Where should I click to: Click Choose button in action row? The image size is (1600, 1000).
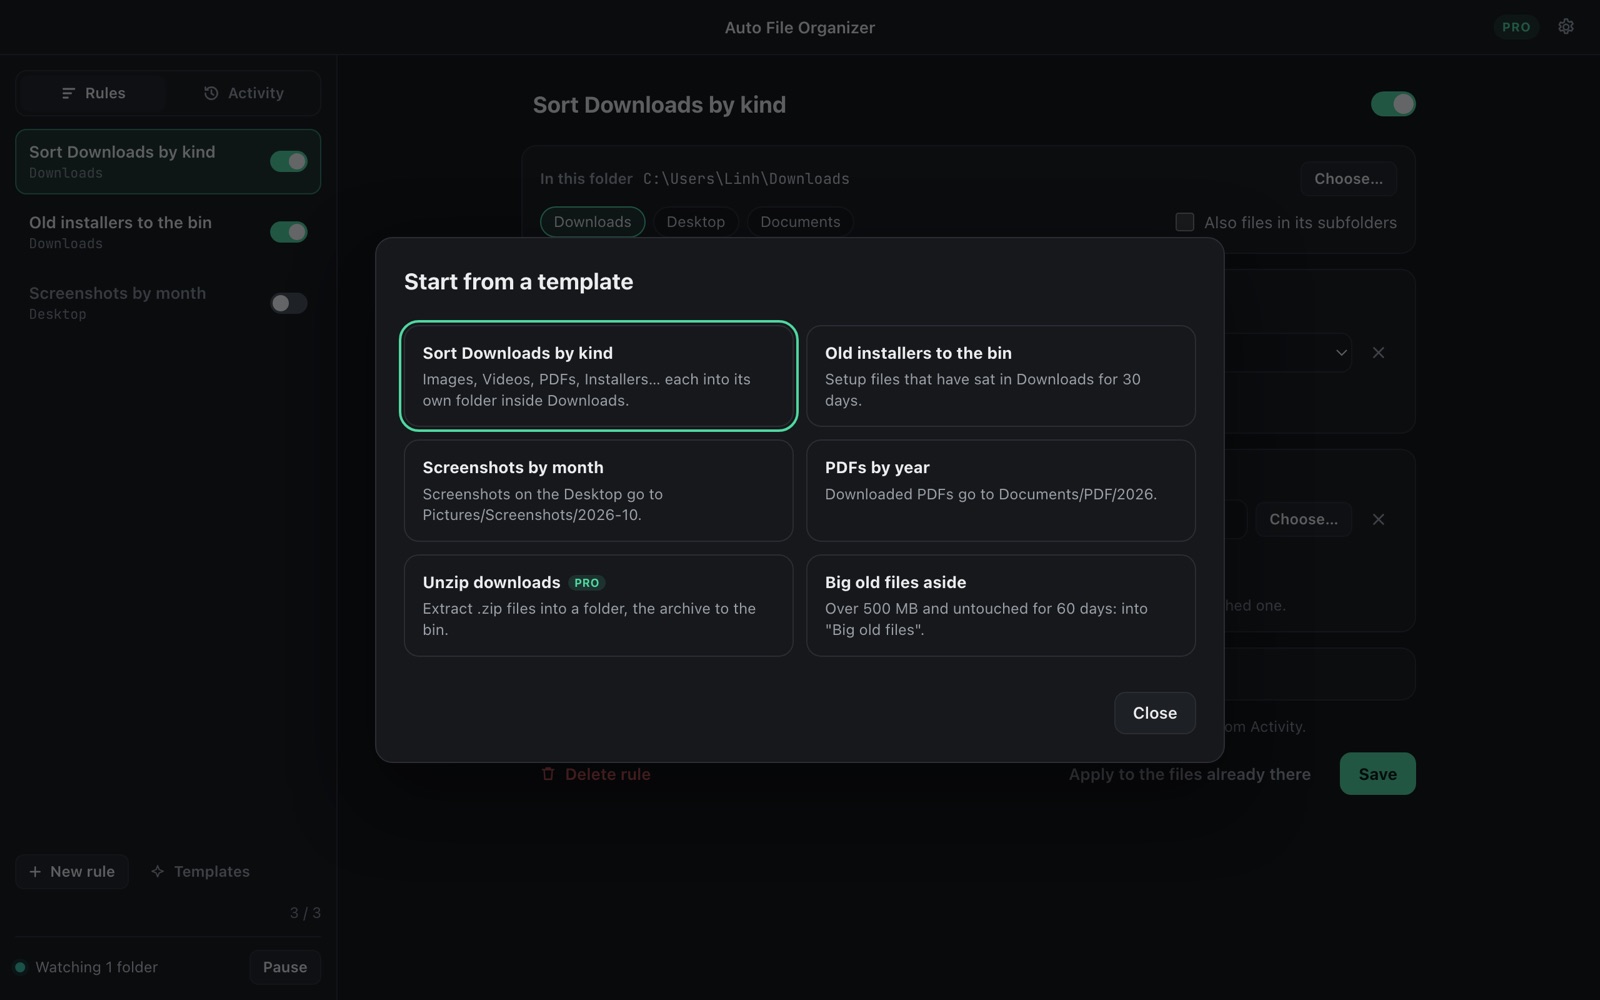tap(1304, 519)
